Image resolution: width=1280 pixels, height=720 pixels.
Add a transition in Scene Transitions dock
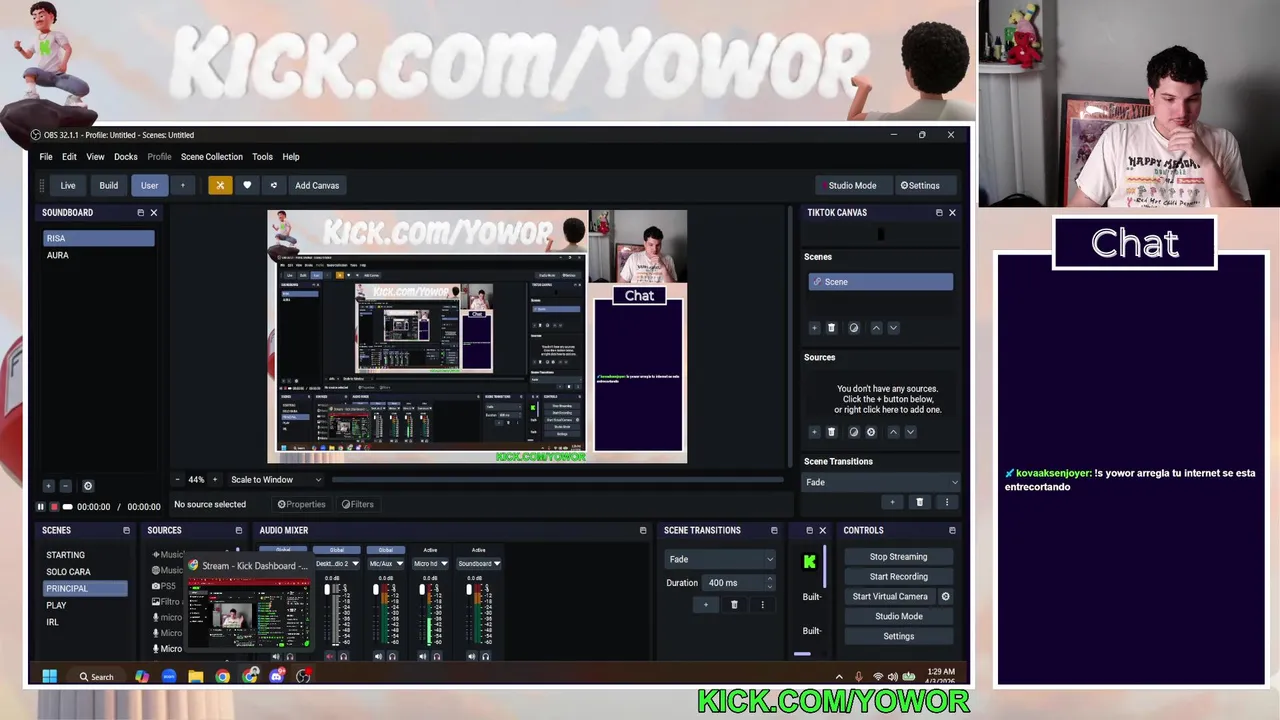coord(705,605)
